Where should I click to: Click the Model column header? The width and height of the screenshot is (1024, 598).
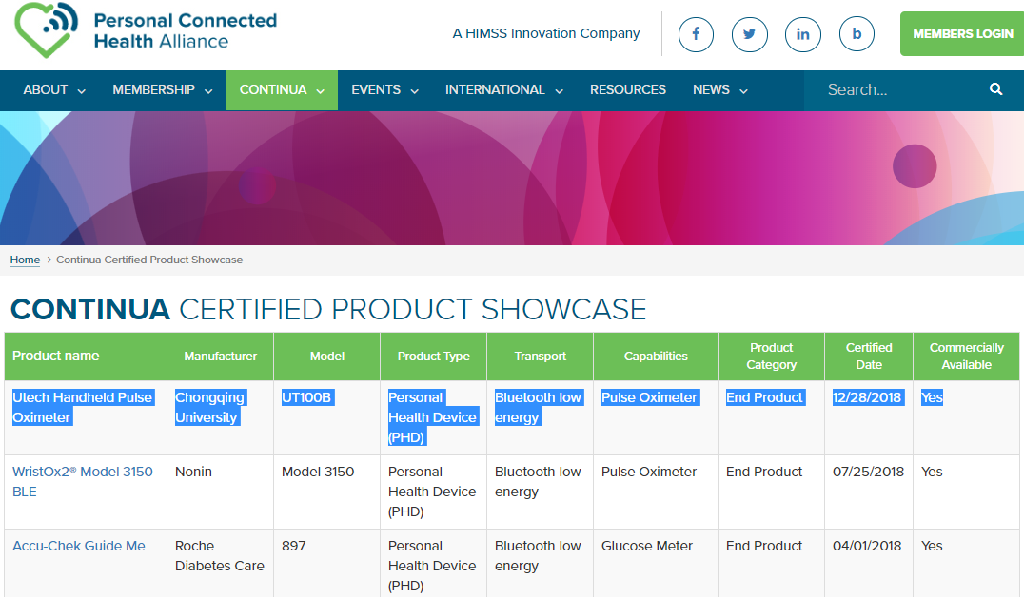point(327,356)
